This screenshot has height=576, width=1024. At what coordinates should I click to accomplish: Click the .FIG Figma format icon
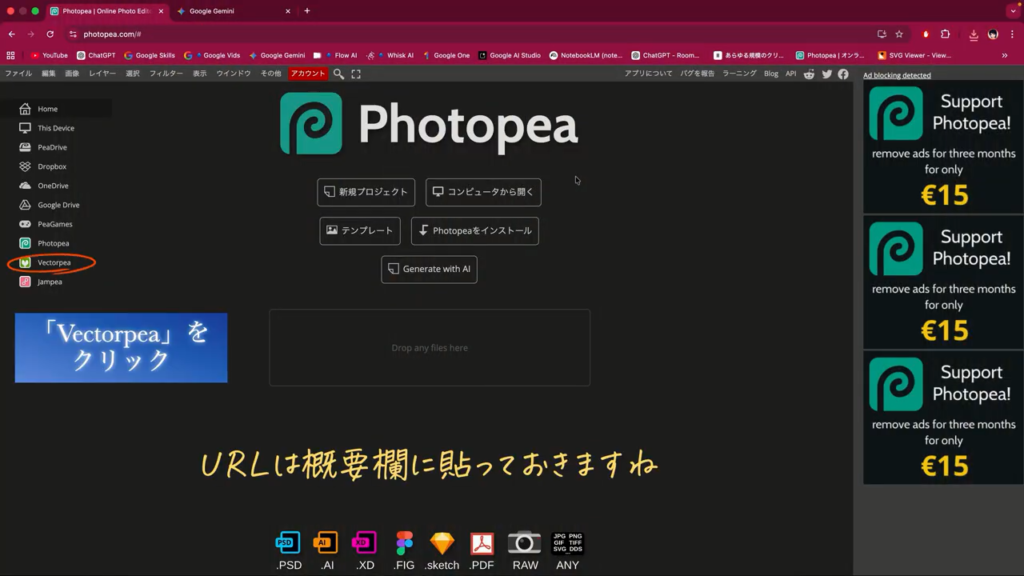click(404, 543)
